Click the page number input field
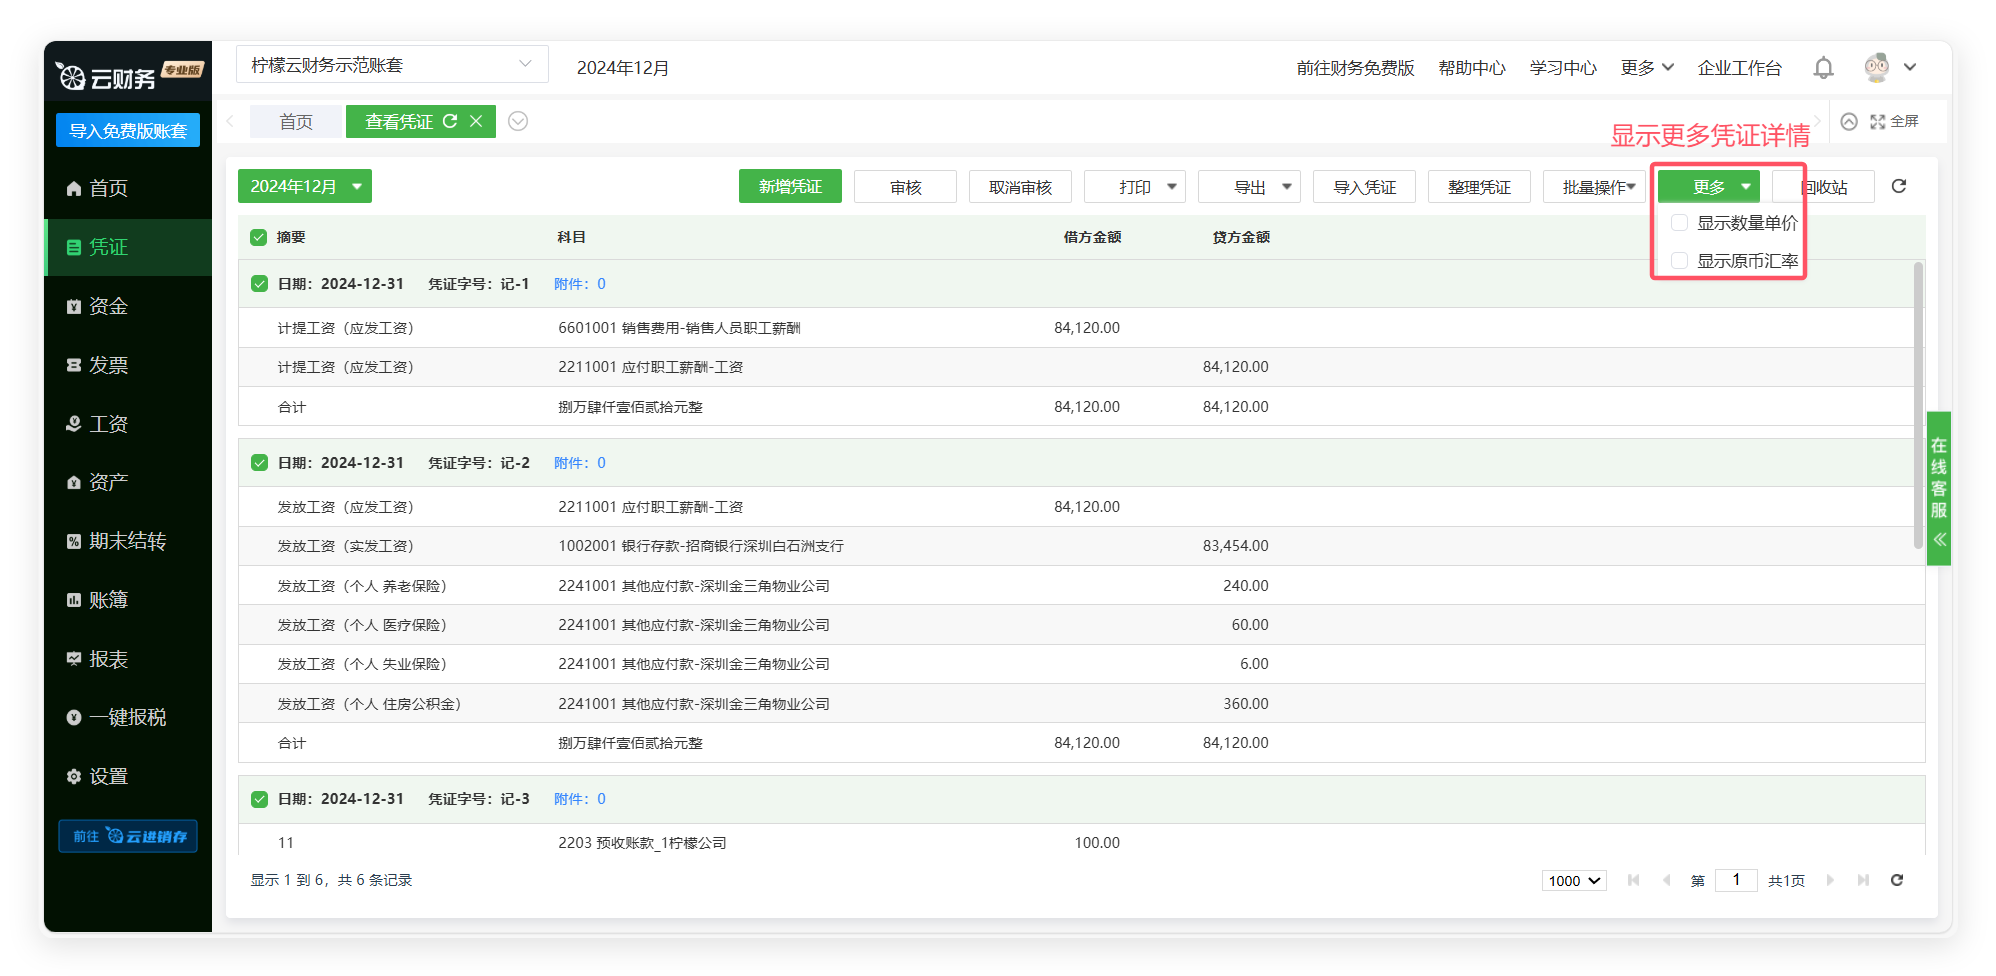1996x976 pixels. [1736, 880]
